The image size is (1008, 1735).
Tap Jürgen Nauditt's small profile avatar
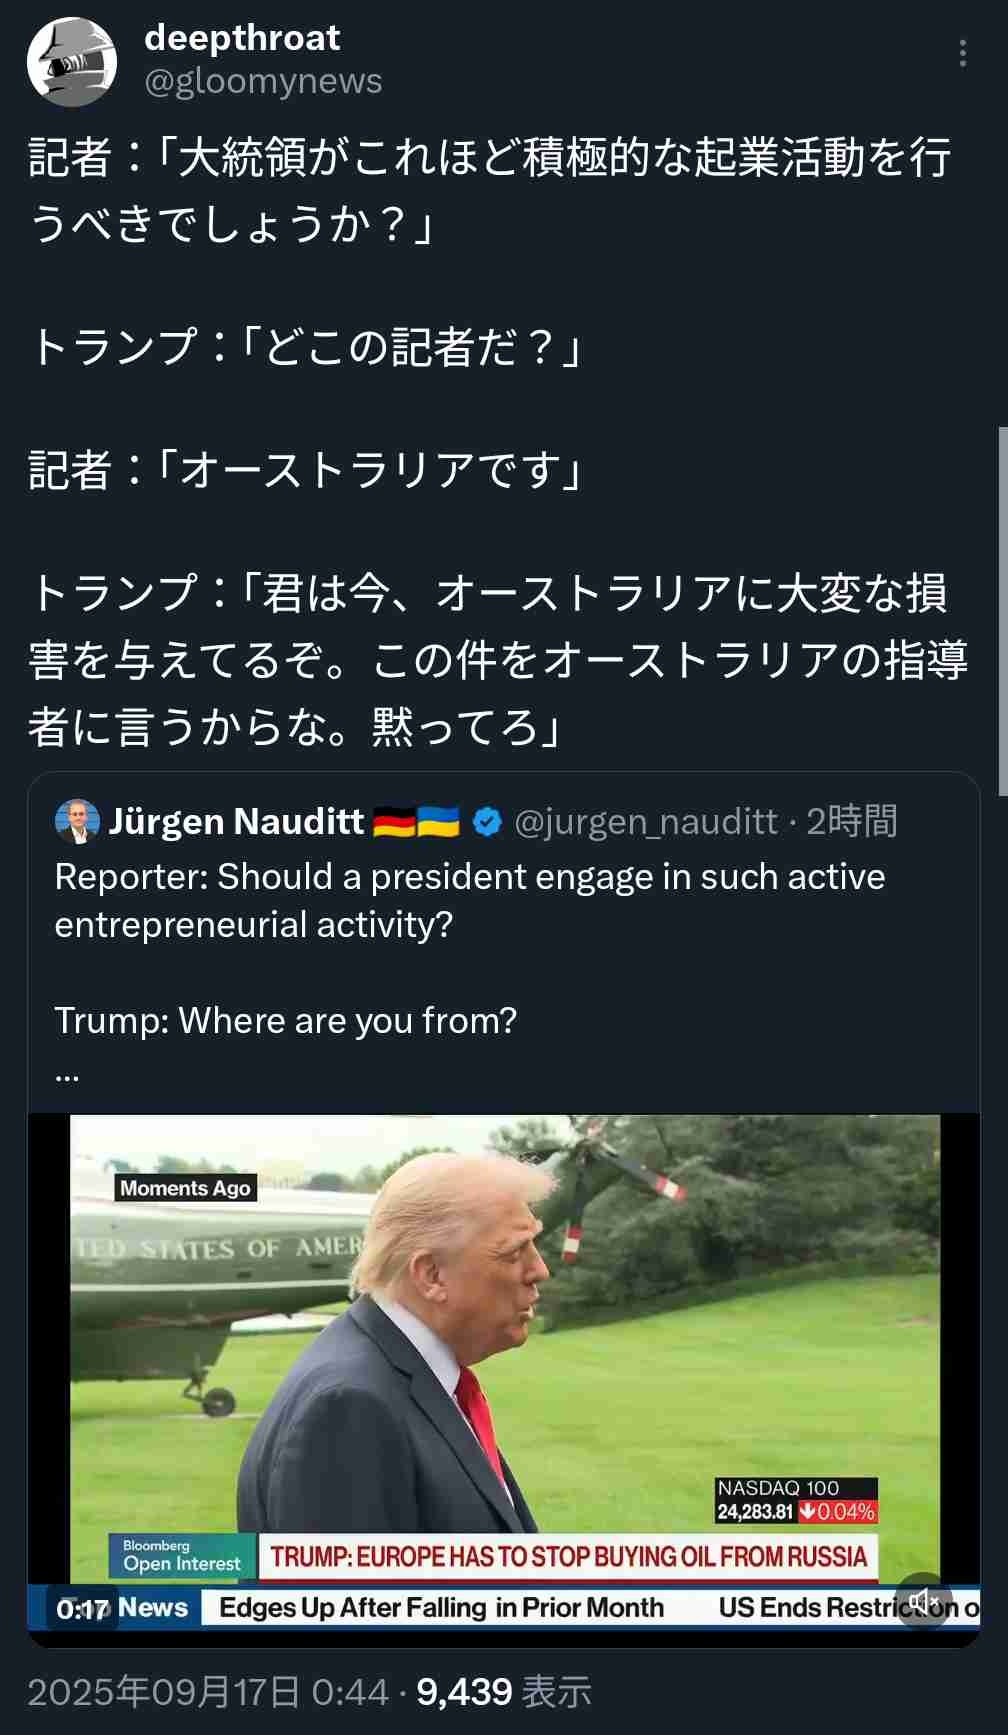point(77,822)
